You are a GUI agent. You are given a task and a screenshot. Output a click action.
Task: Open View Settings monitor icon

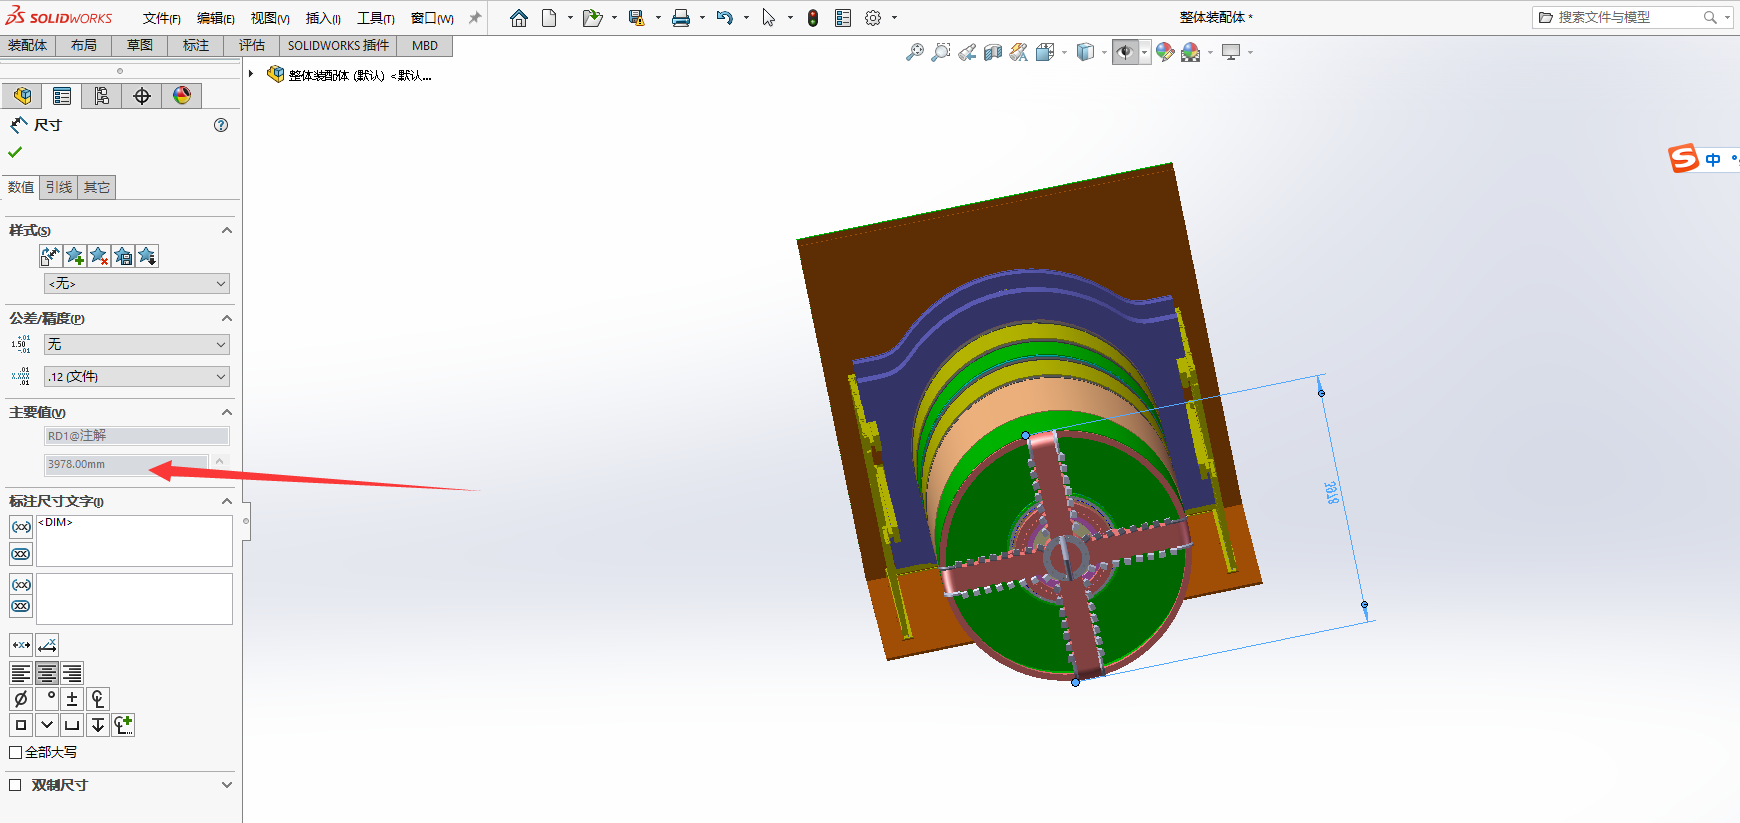pos(1231,52)
